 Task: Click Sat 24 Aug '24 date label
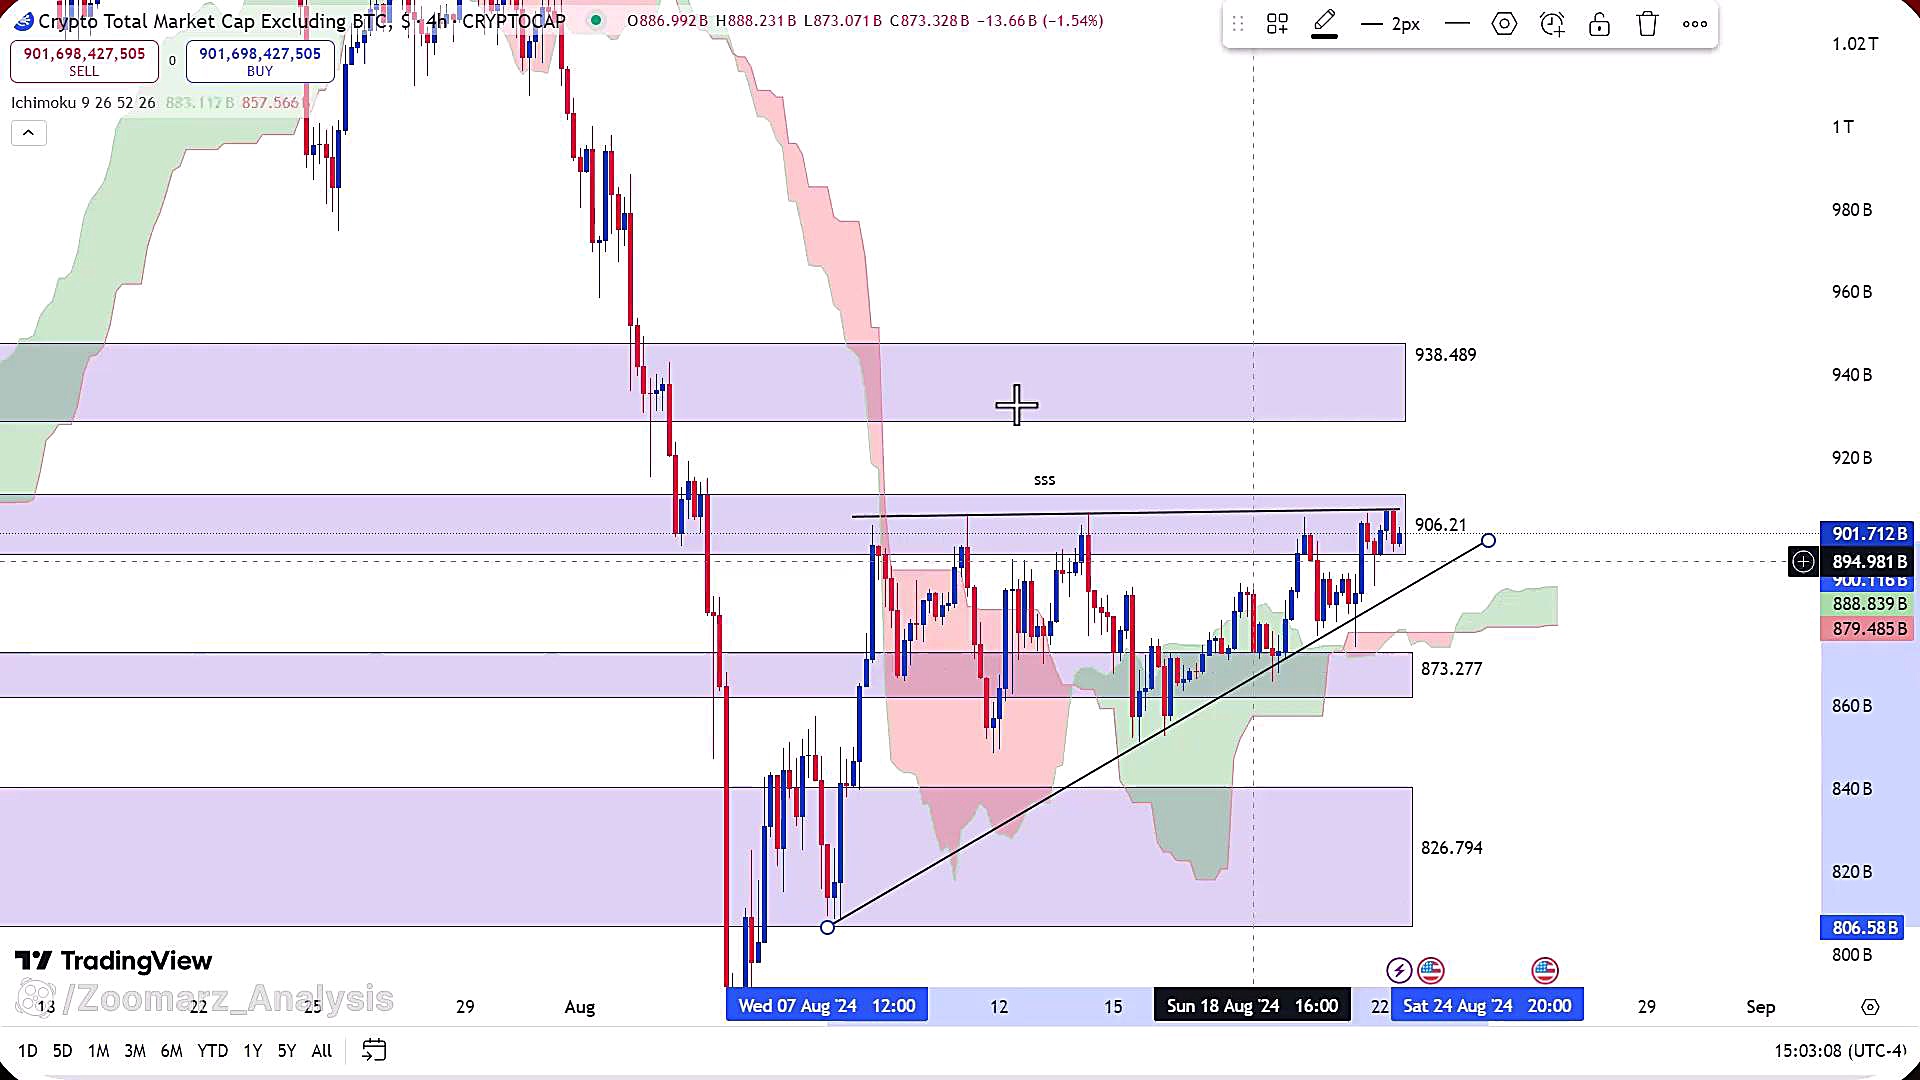point(1487,1006)
